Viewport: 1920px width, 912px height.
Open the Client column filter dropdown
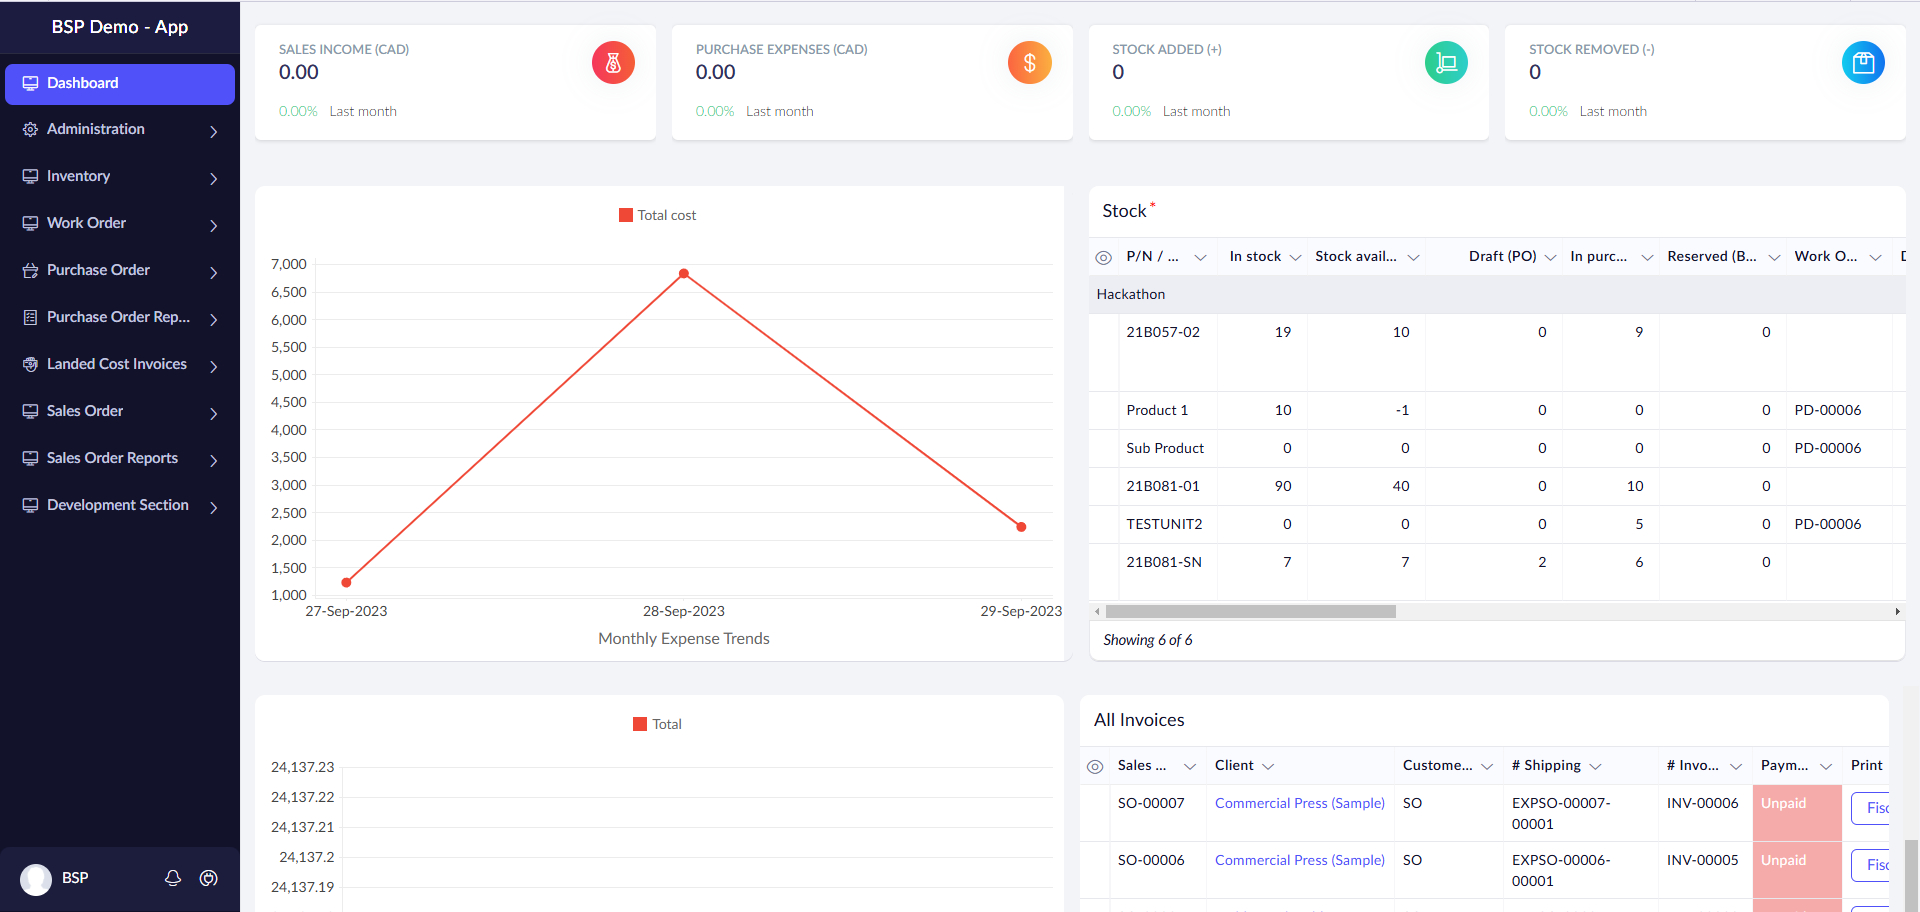(x=1268, y=766)
